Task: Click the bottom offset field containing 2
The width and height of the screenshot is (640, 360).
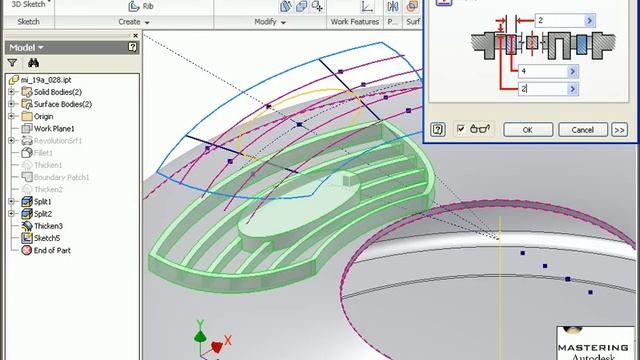Action: click(x=542, y=89)
